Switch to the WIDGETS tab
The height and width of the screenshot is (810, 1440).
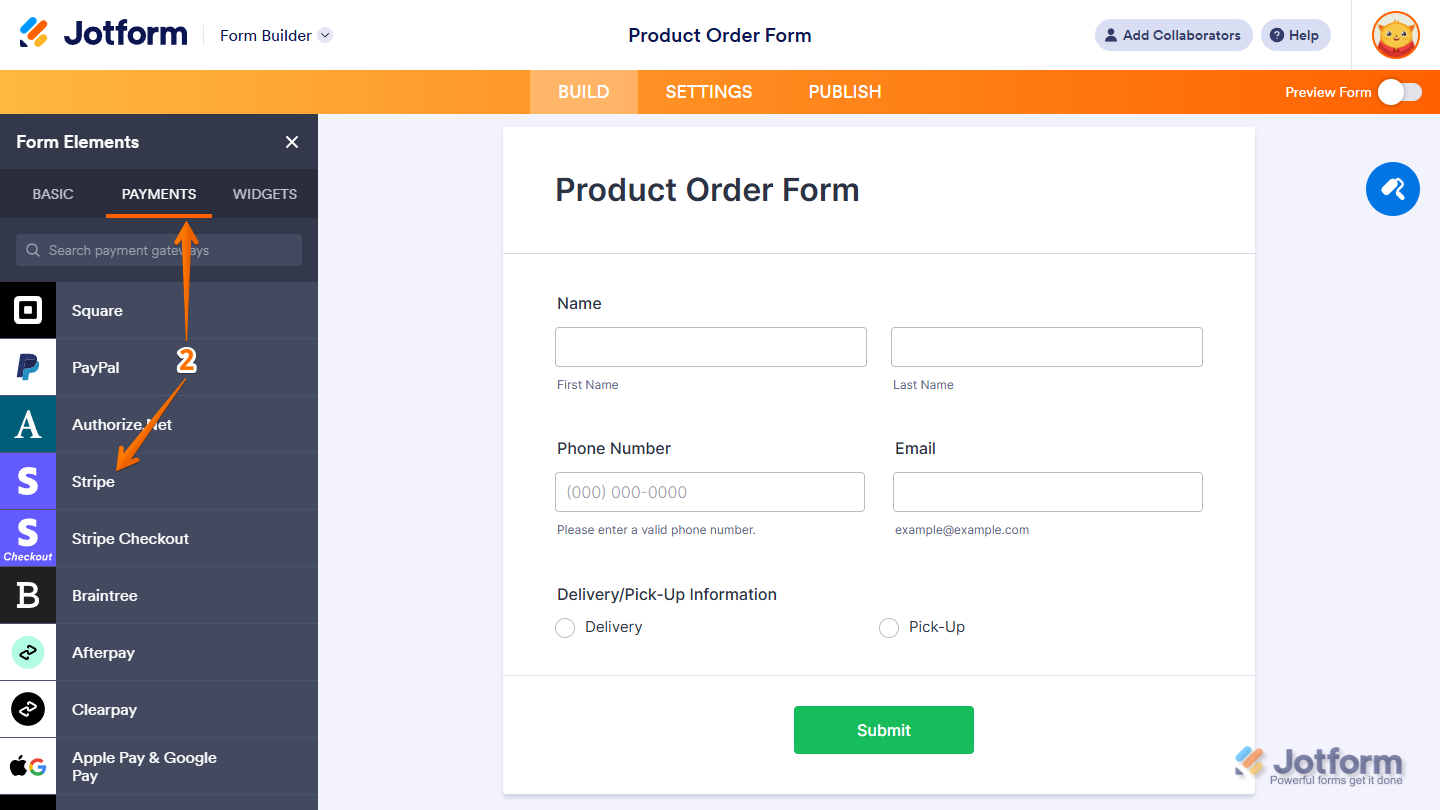pos(264,194)
